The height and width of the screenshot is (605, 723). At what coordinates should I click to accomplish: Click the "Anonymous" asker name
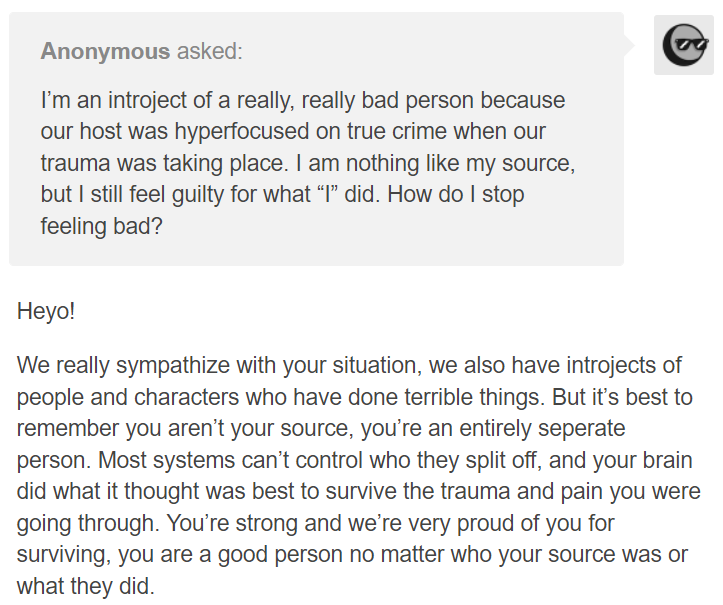pos(105,51)
